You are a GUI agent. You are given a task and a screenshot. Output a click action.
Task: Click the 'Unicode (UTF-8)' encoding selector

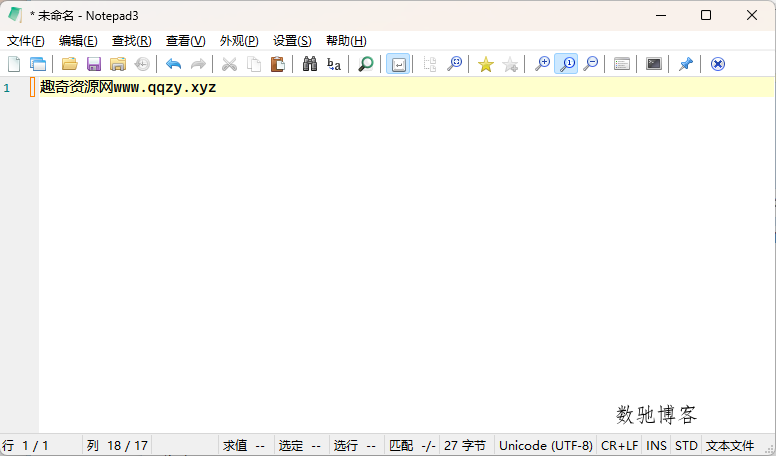coord(546,446)
